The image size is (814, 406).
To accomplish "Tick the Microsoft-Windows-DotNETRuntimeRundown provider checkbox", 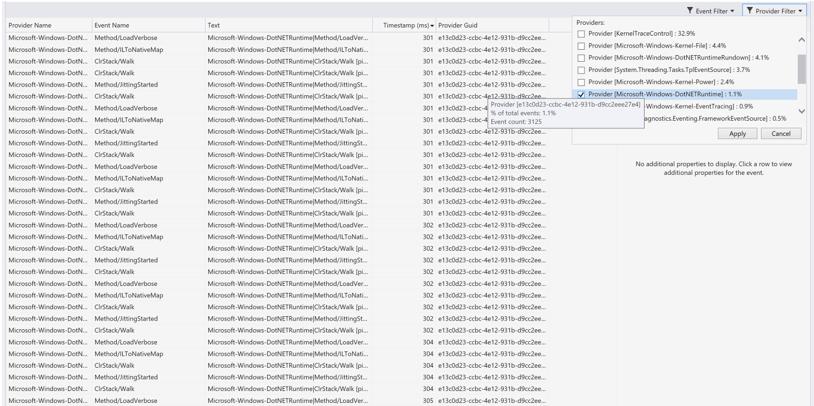I will click(x=581, y=58).
